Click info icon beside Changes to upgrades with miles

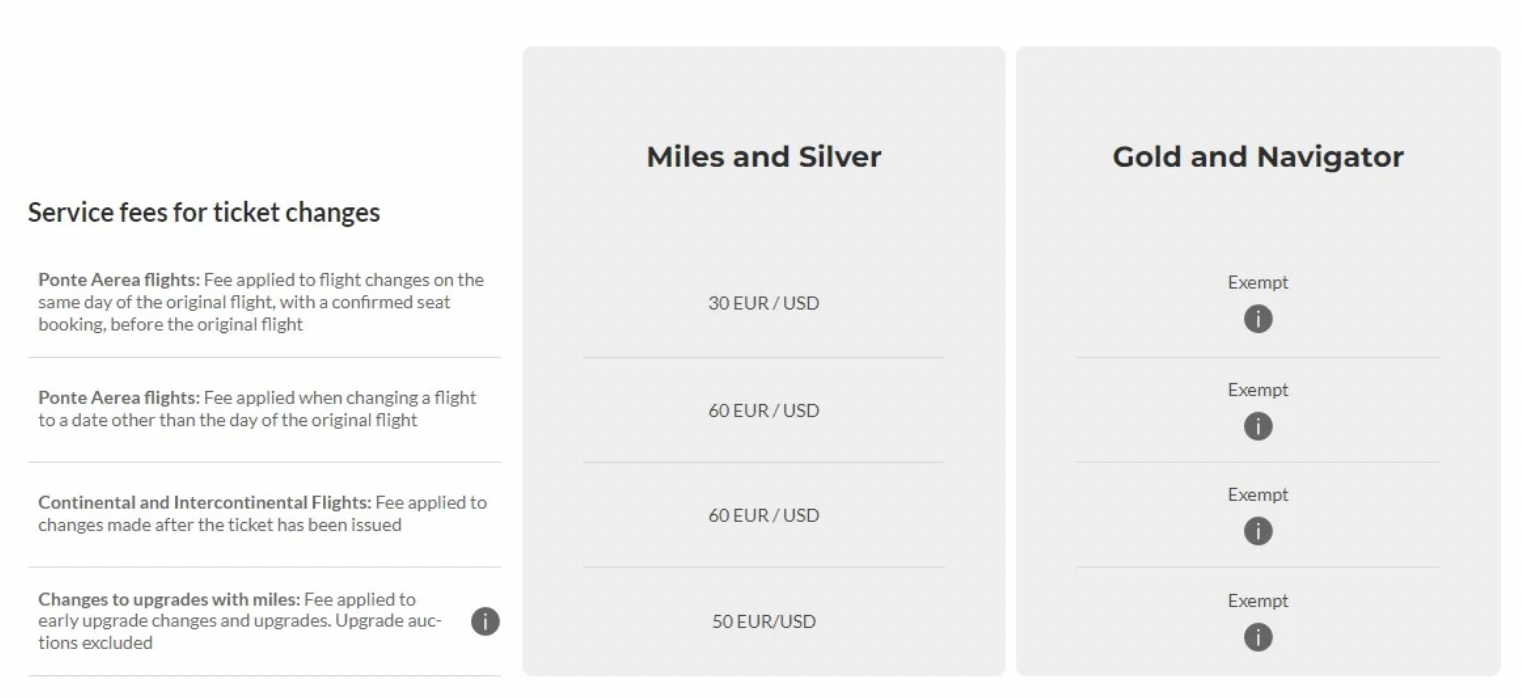coord(485,622)
